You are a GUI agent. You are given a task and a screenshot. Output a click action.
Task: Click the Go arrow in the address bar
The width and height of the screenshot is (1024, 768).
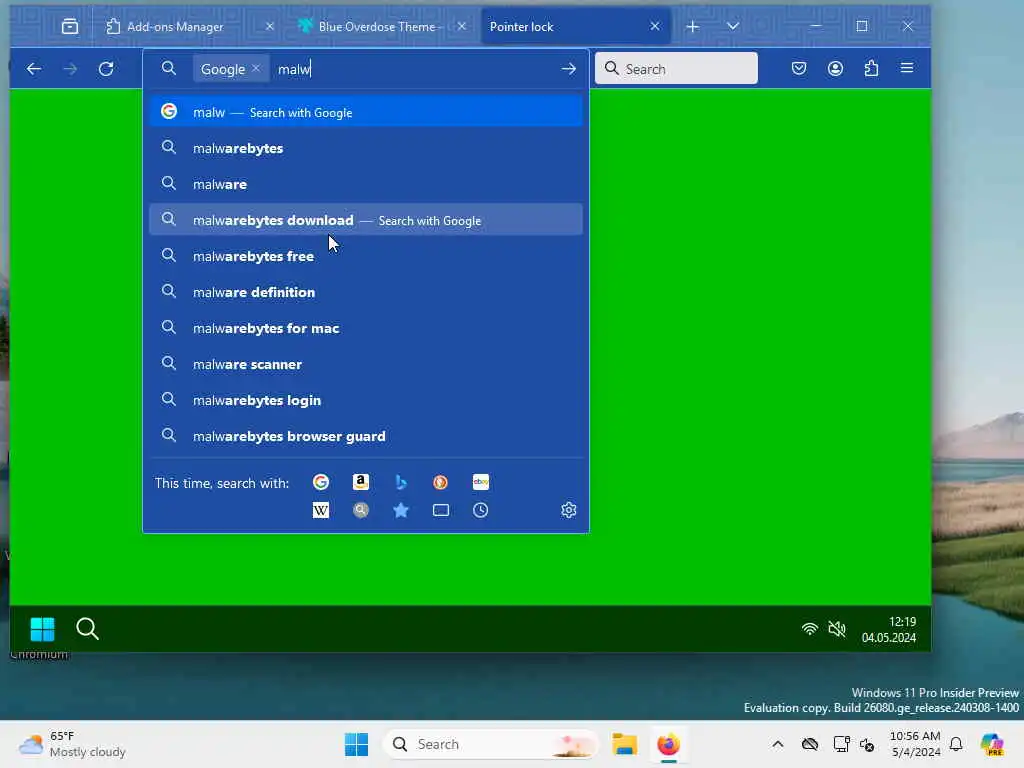pyautogui.click(x=569, y=69)
